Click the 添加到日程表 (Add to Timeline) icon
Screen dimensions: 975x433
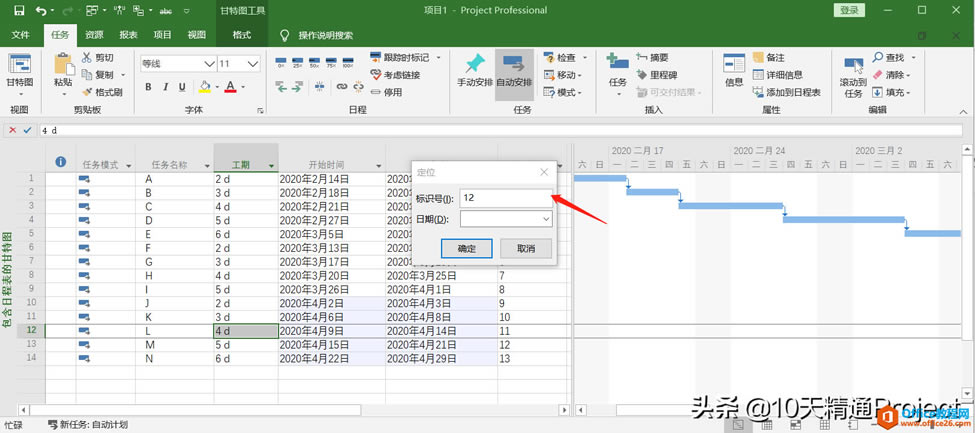[759, 92]
